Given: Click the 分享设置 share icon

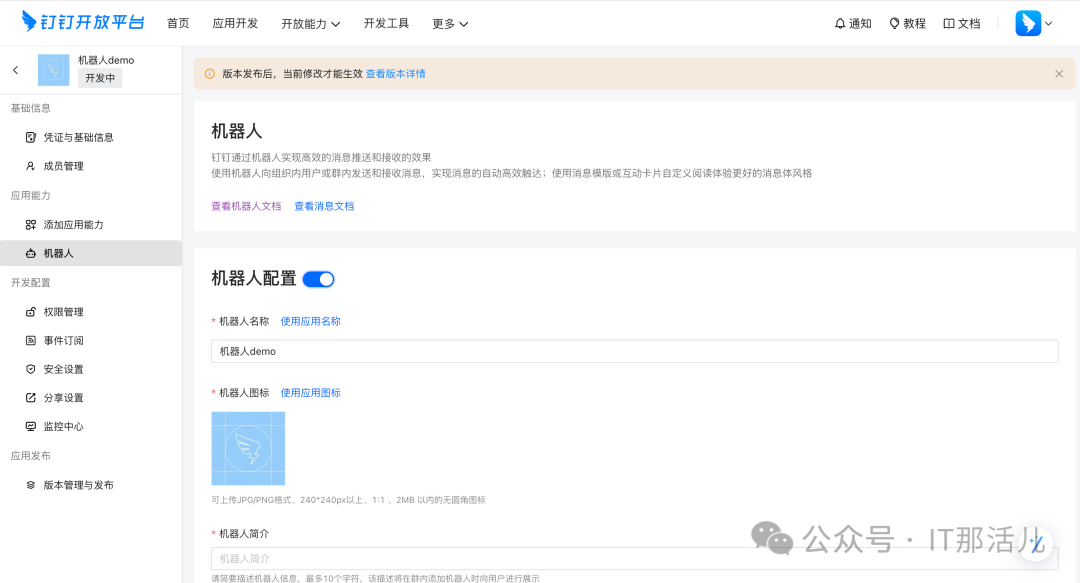Looking at the screenshot, I should (30, 398).
